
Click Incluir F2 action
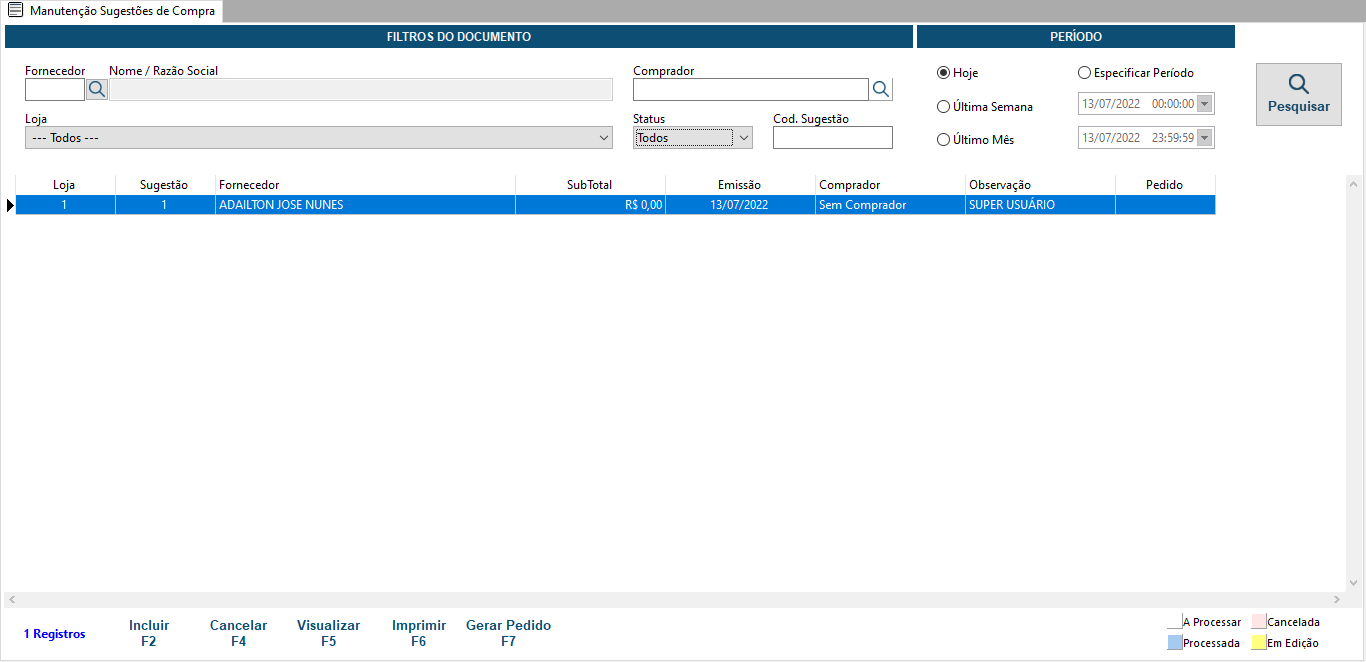click(x=149, y=633)
